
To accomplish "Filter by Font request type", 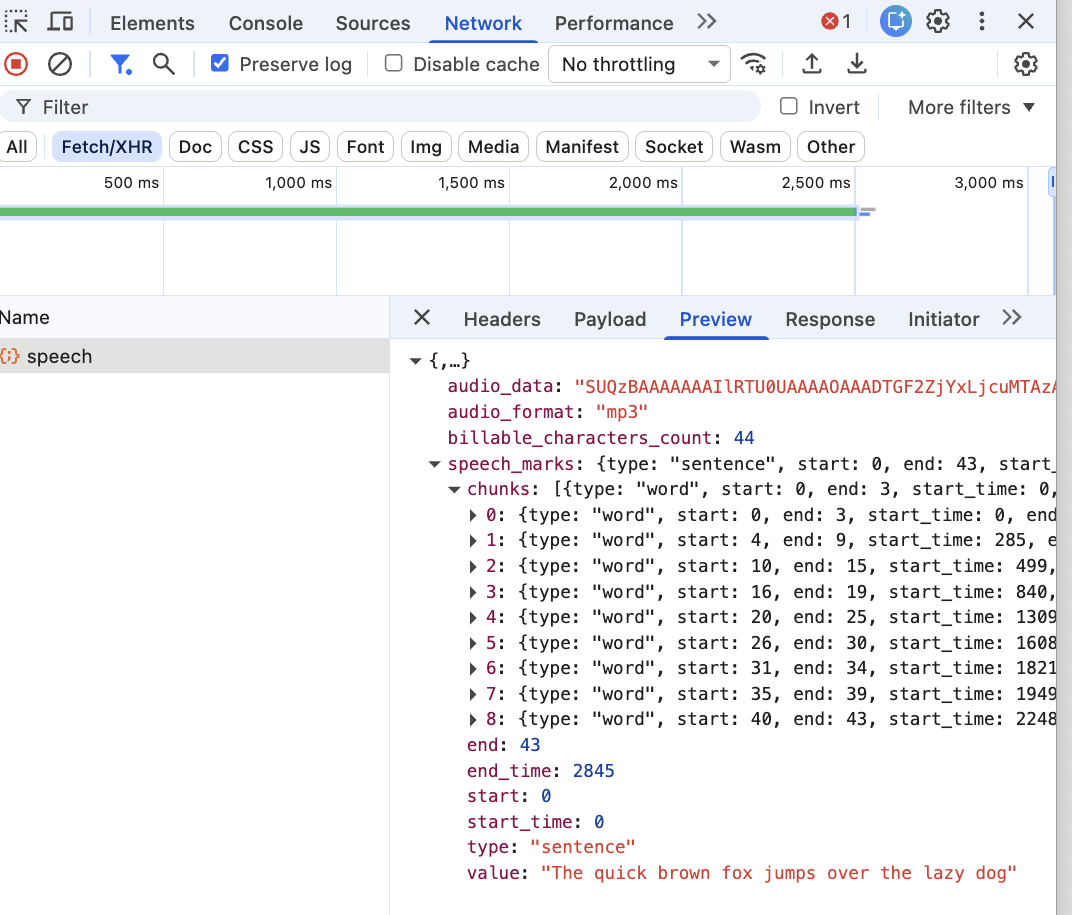I will 365,147.
